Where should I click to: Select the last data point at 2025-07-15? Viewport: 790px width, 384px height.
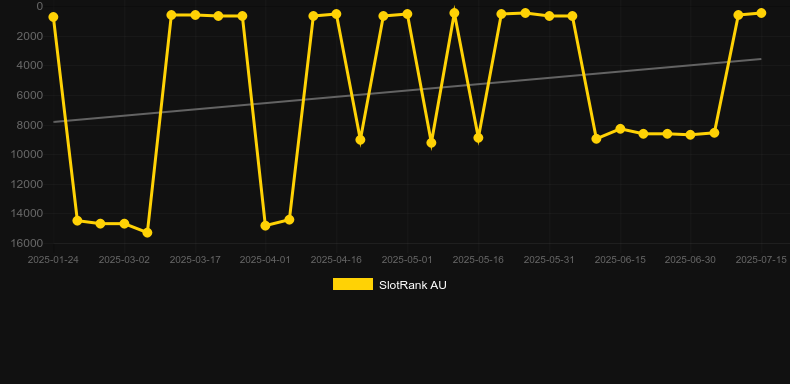tap(761, 13)
